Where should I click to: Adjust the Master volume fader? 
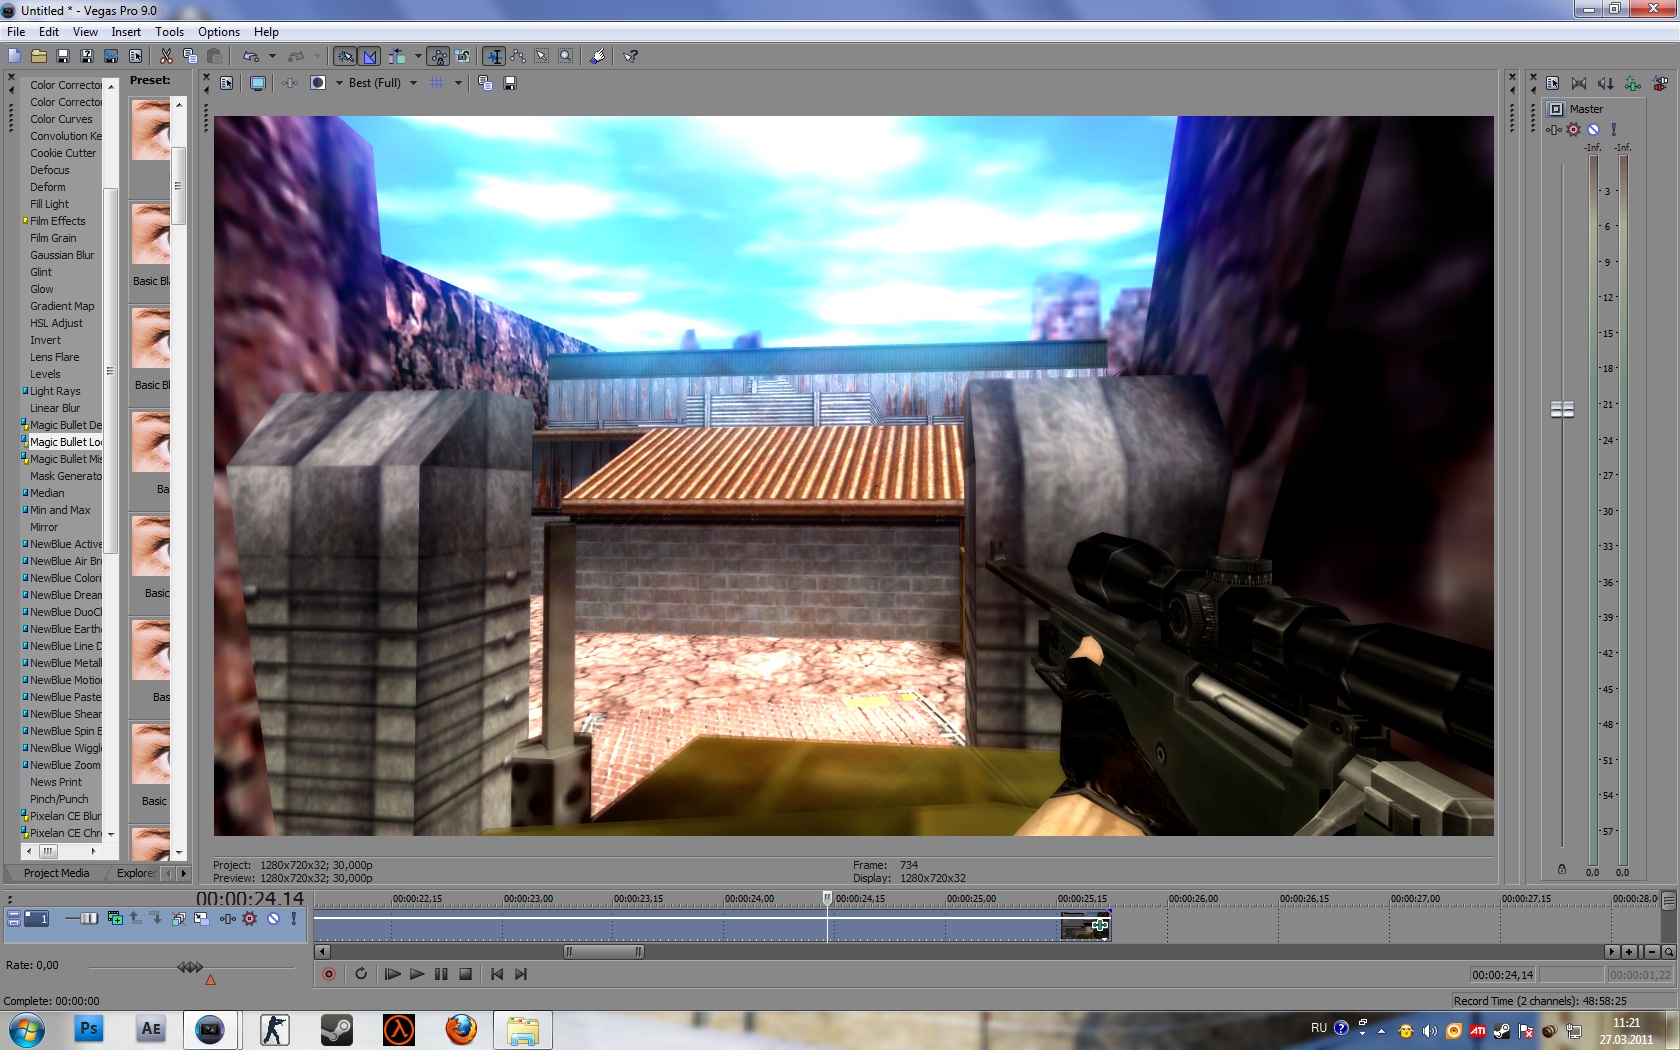[1562, 409]
